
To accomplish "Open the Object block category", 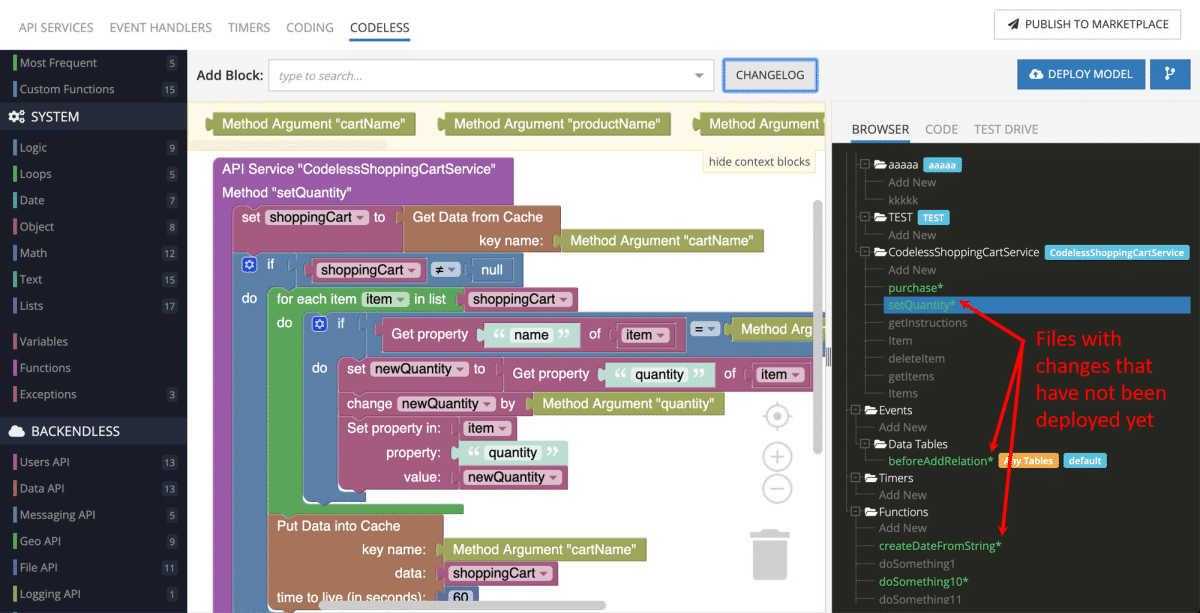I will pos(93,227).
